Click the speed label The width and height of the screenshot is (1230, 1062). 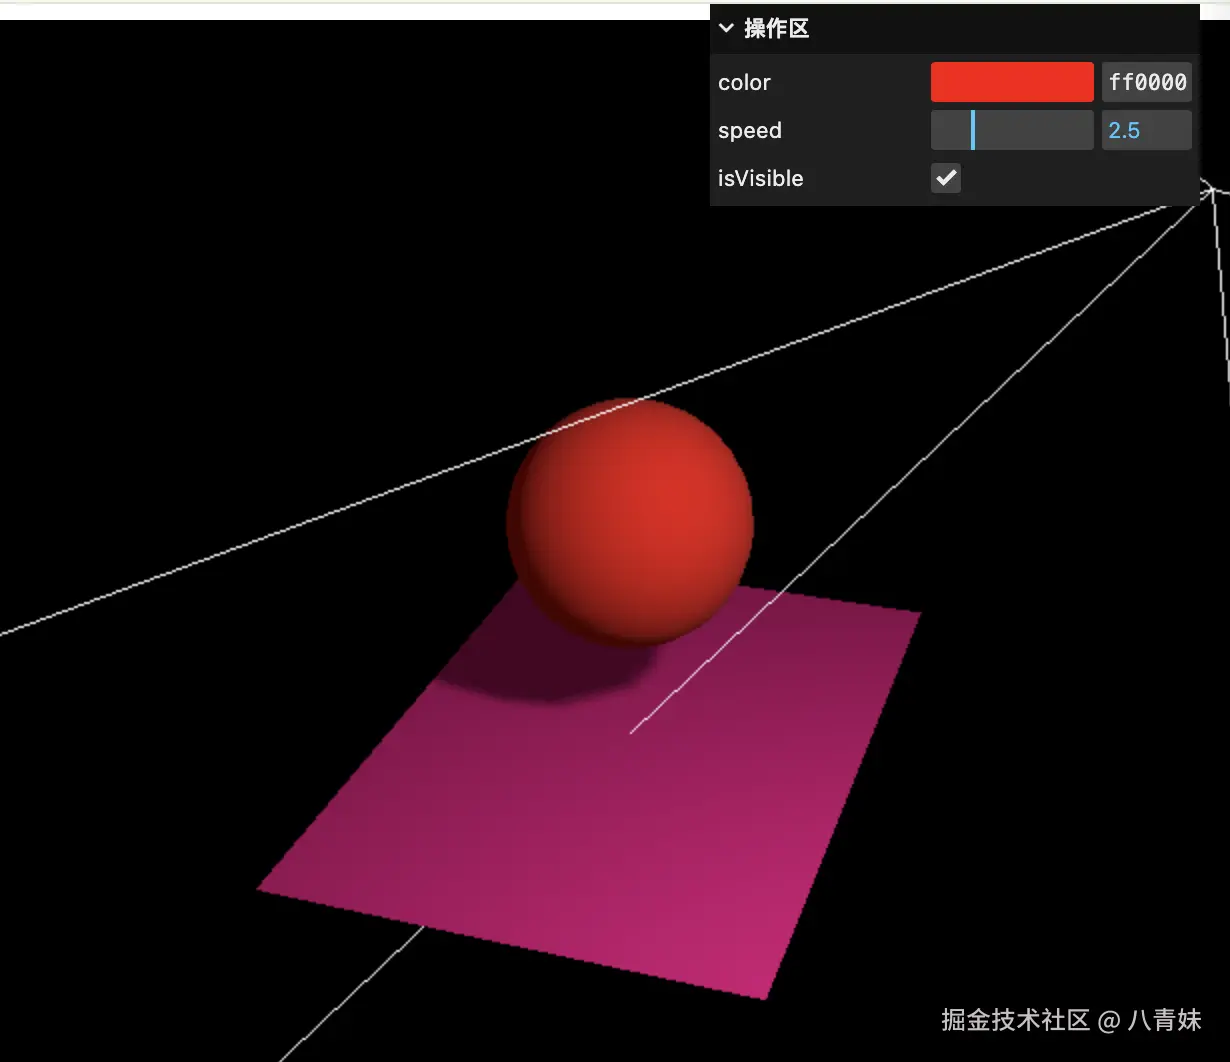[x=750, y=131]
